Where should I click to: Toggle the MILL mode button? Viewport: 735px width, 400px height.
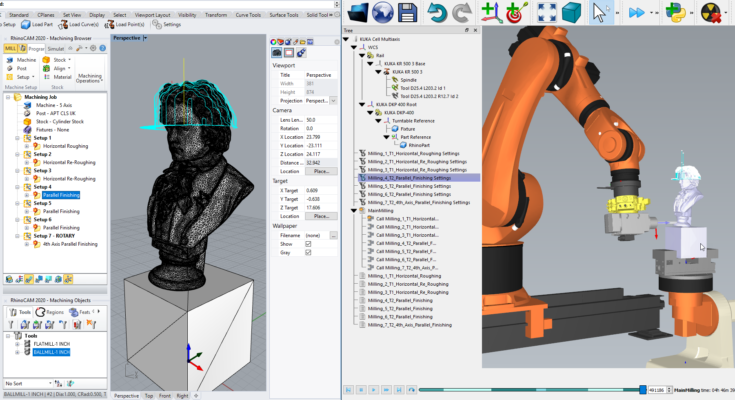coord(10,48)
